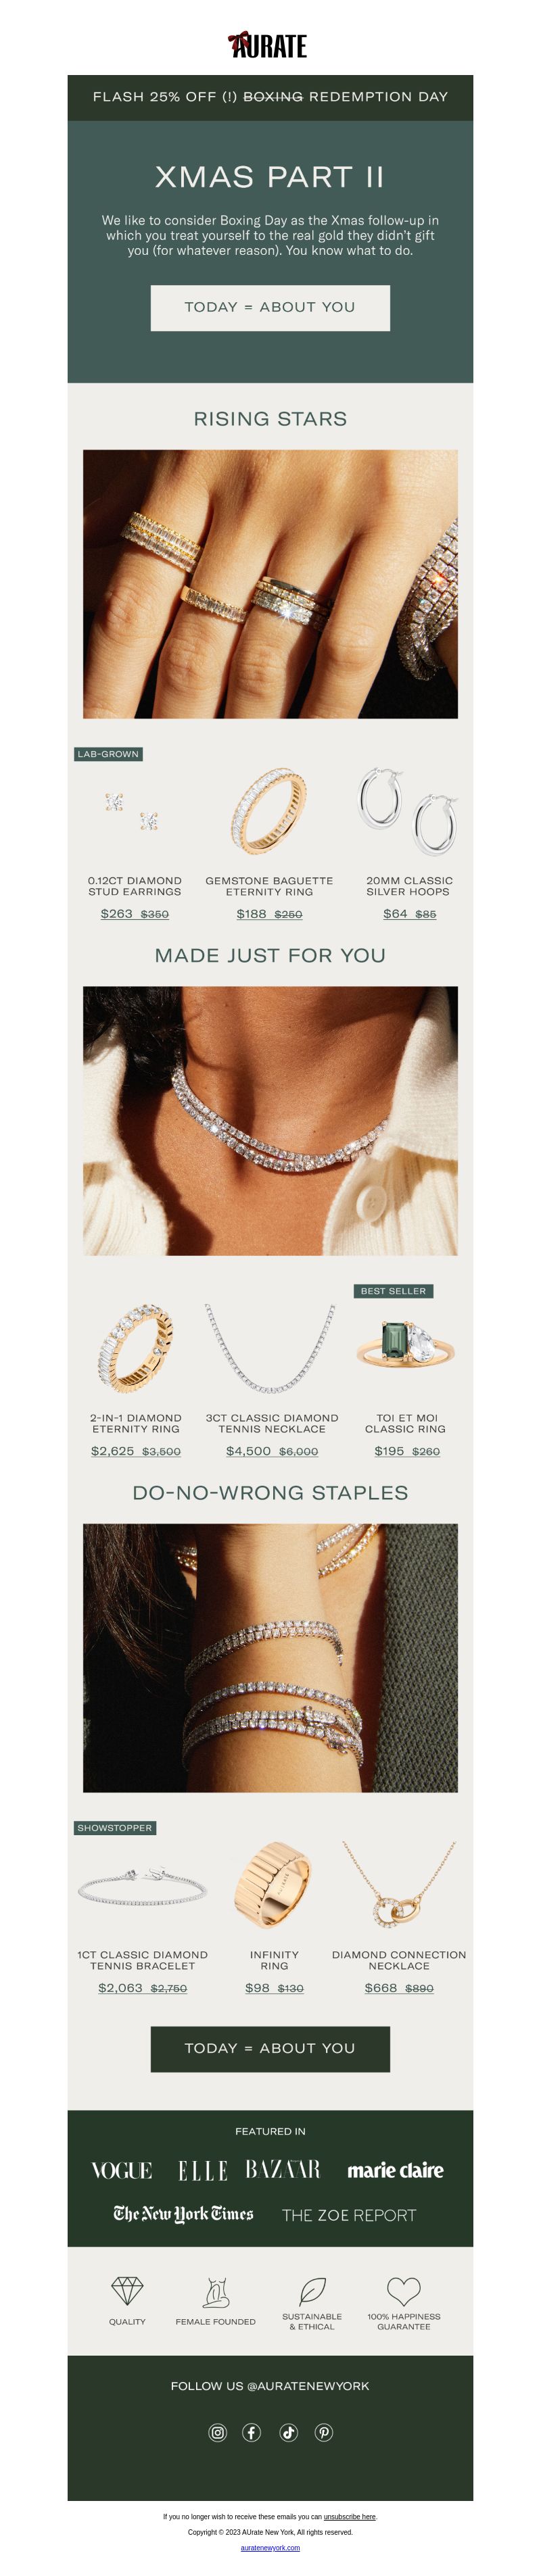Click the Rising Stars stacked rings photo

point(270,584)
